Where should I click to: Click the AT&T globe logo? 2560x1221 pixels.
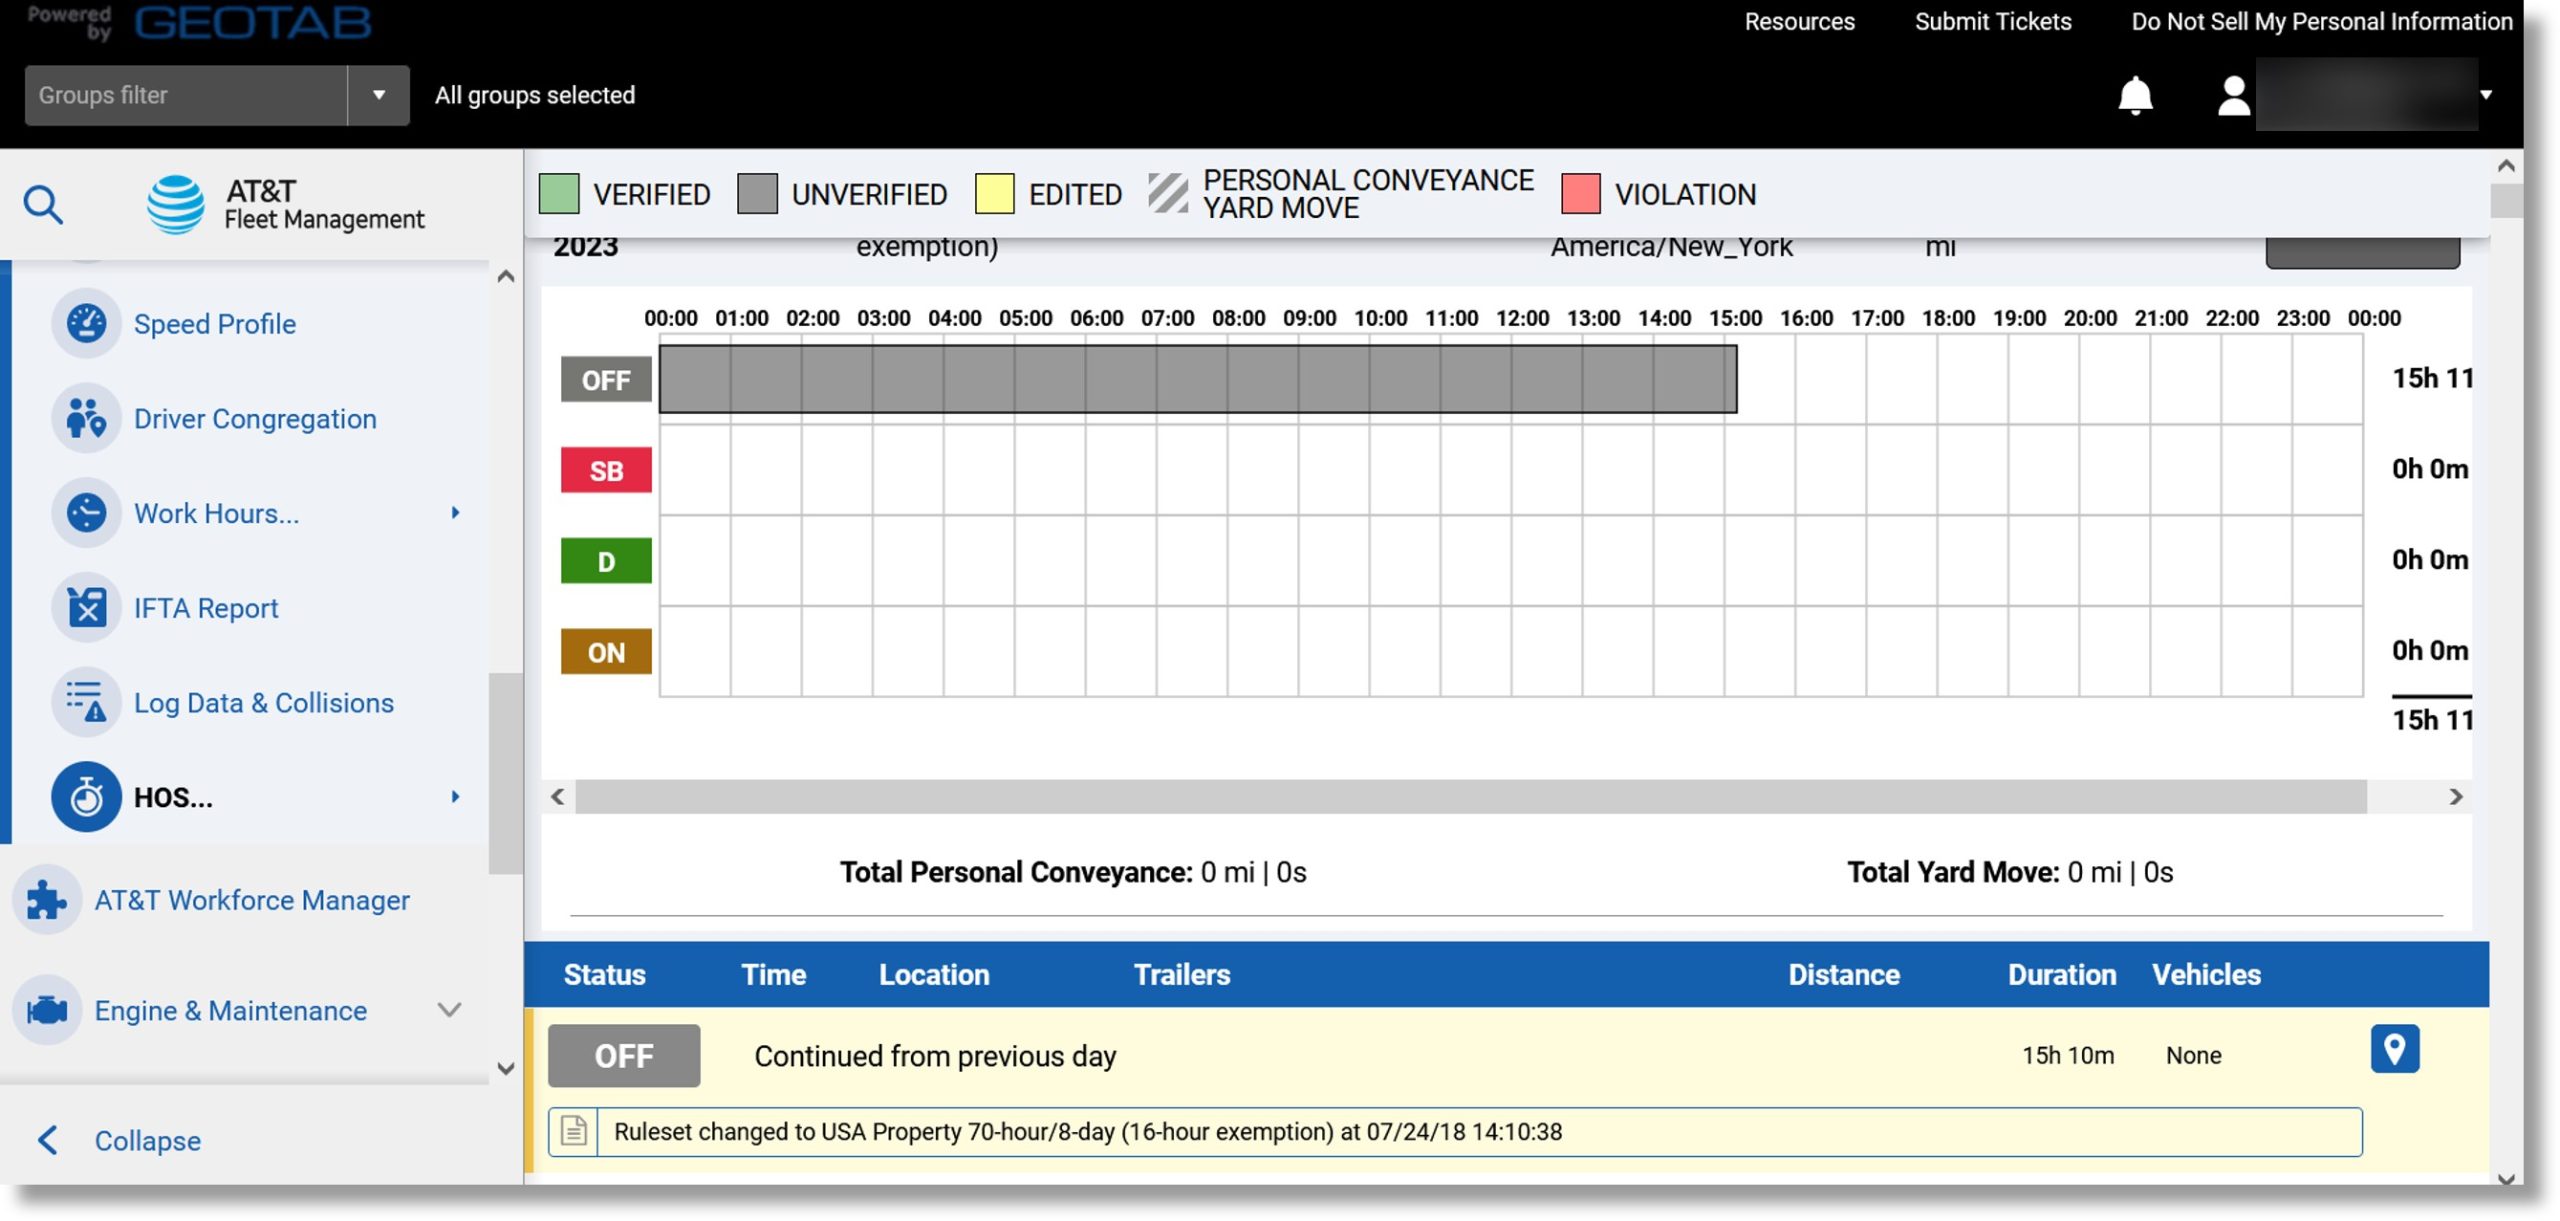point(175,204)
